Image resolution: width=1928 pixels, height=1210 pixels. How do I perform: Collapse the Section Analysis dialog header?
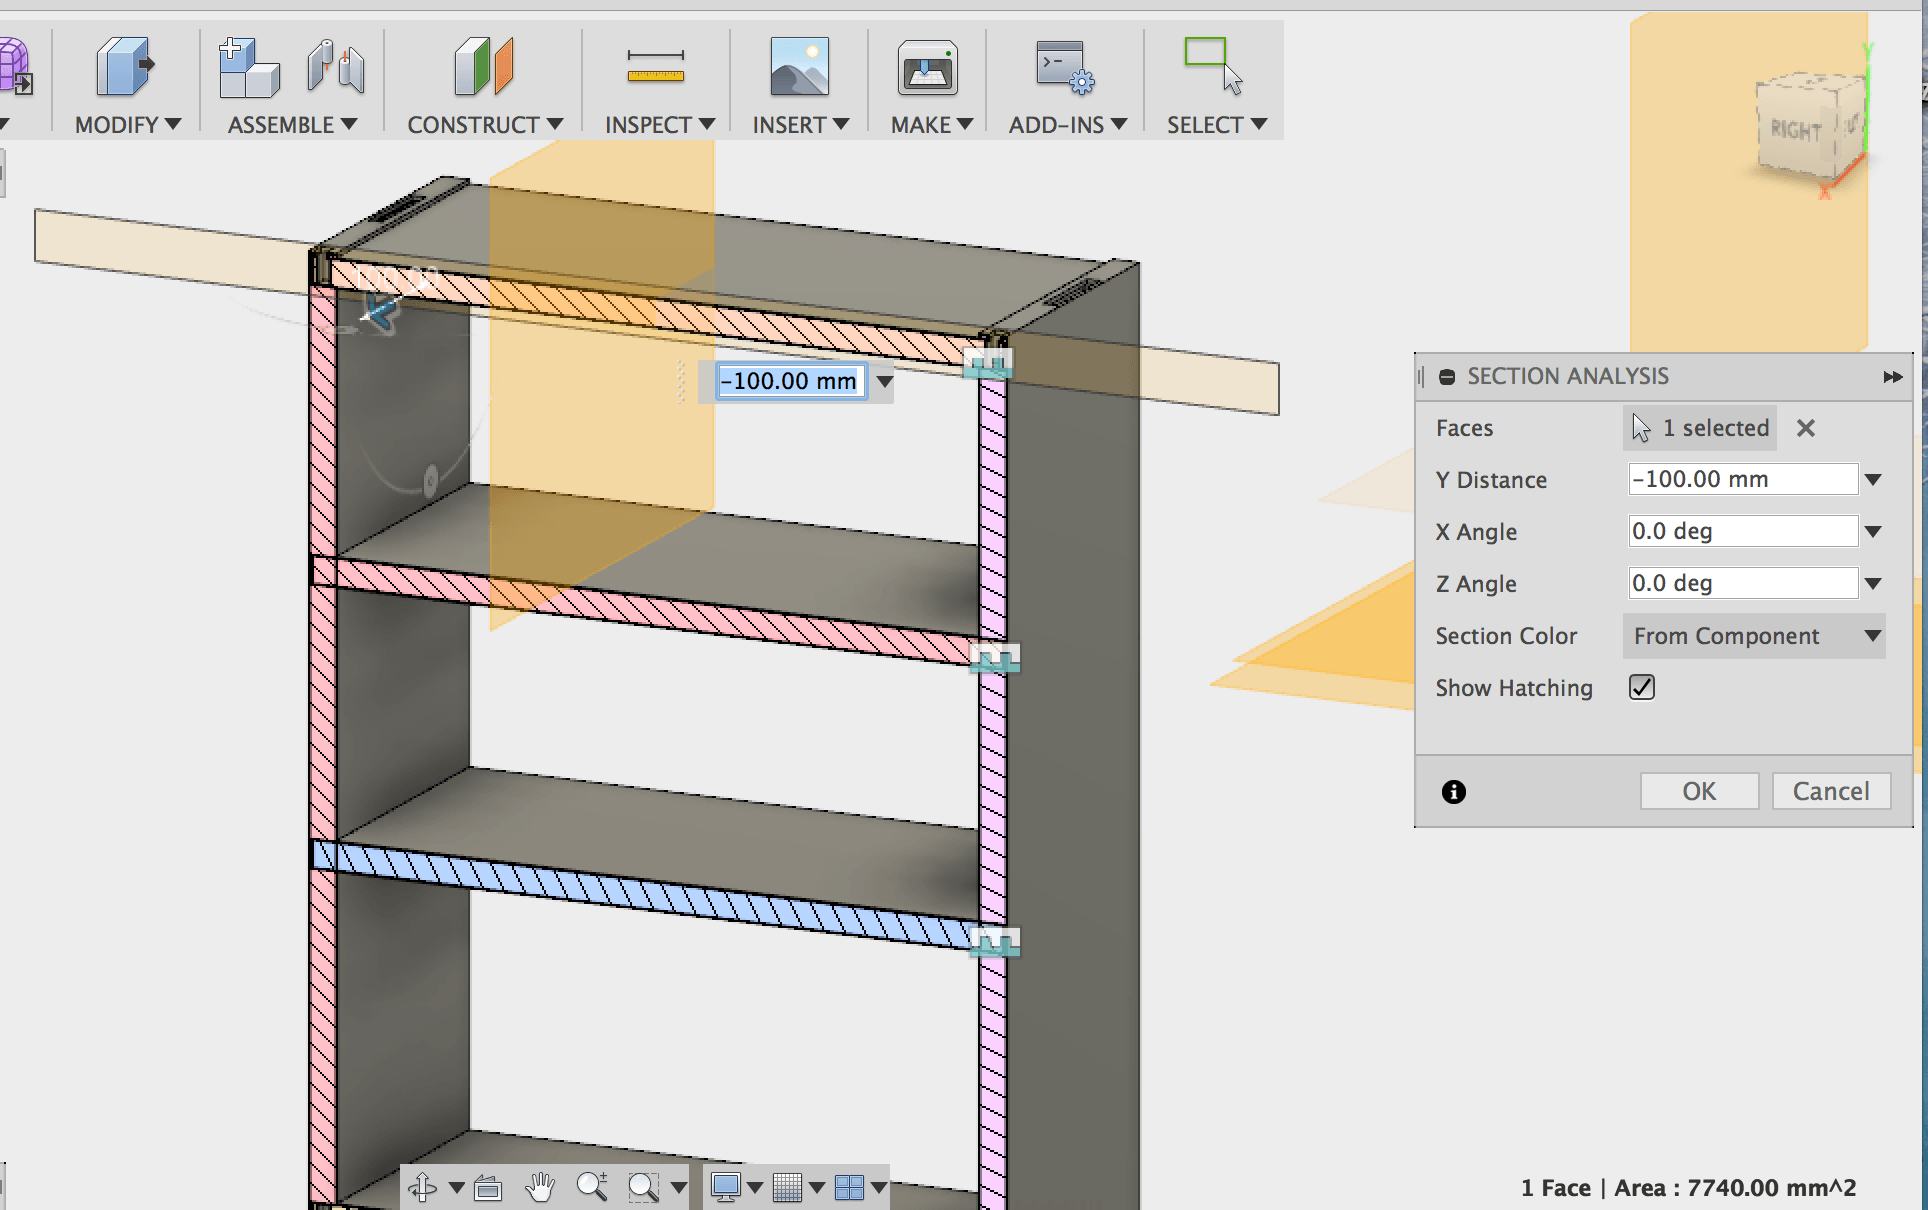tap(1447, 377)
